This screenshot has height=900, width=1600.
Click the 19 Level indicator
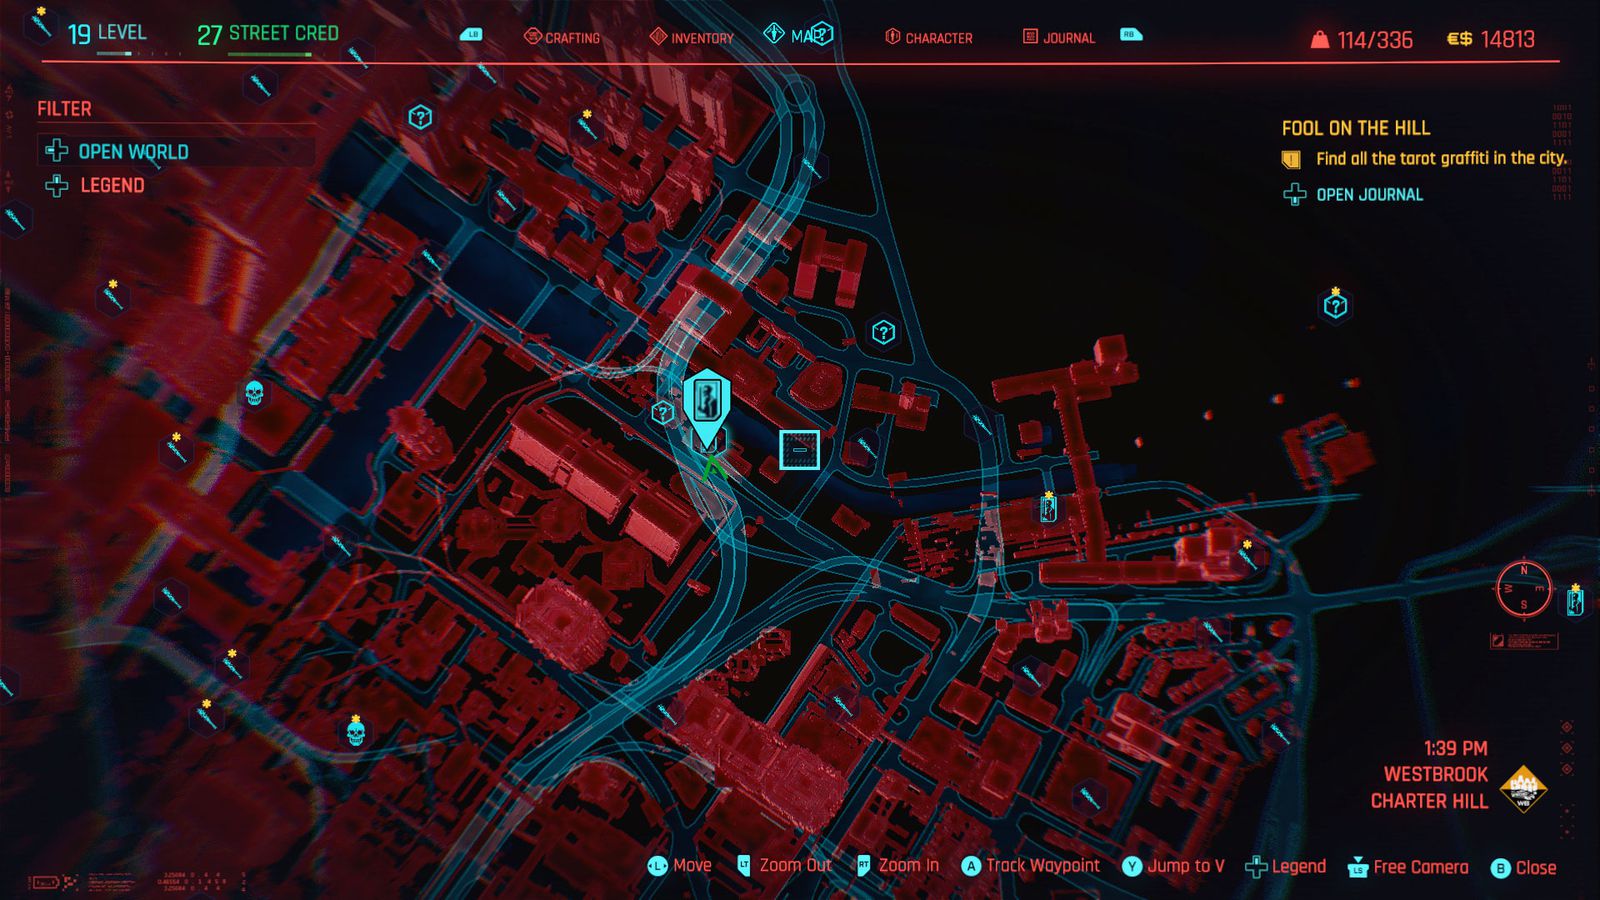tap(107, 33)
